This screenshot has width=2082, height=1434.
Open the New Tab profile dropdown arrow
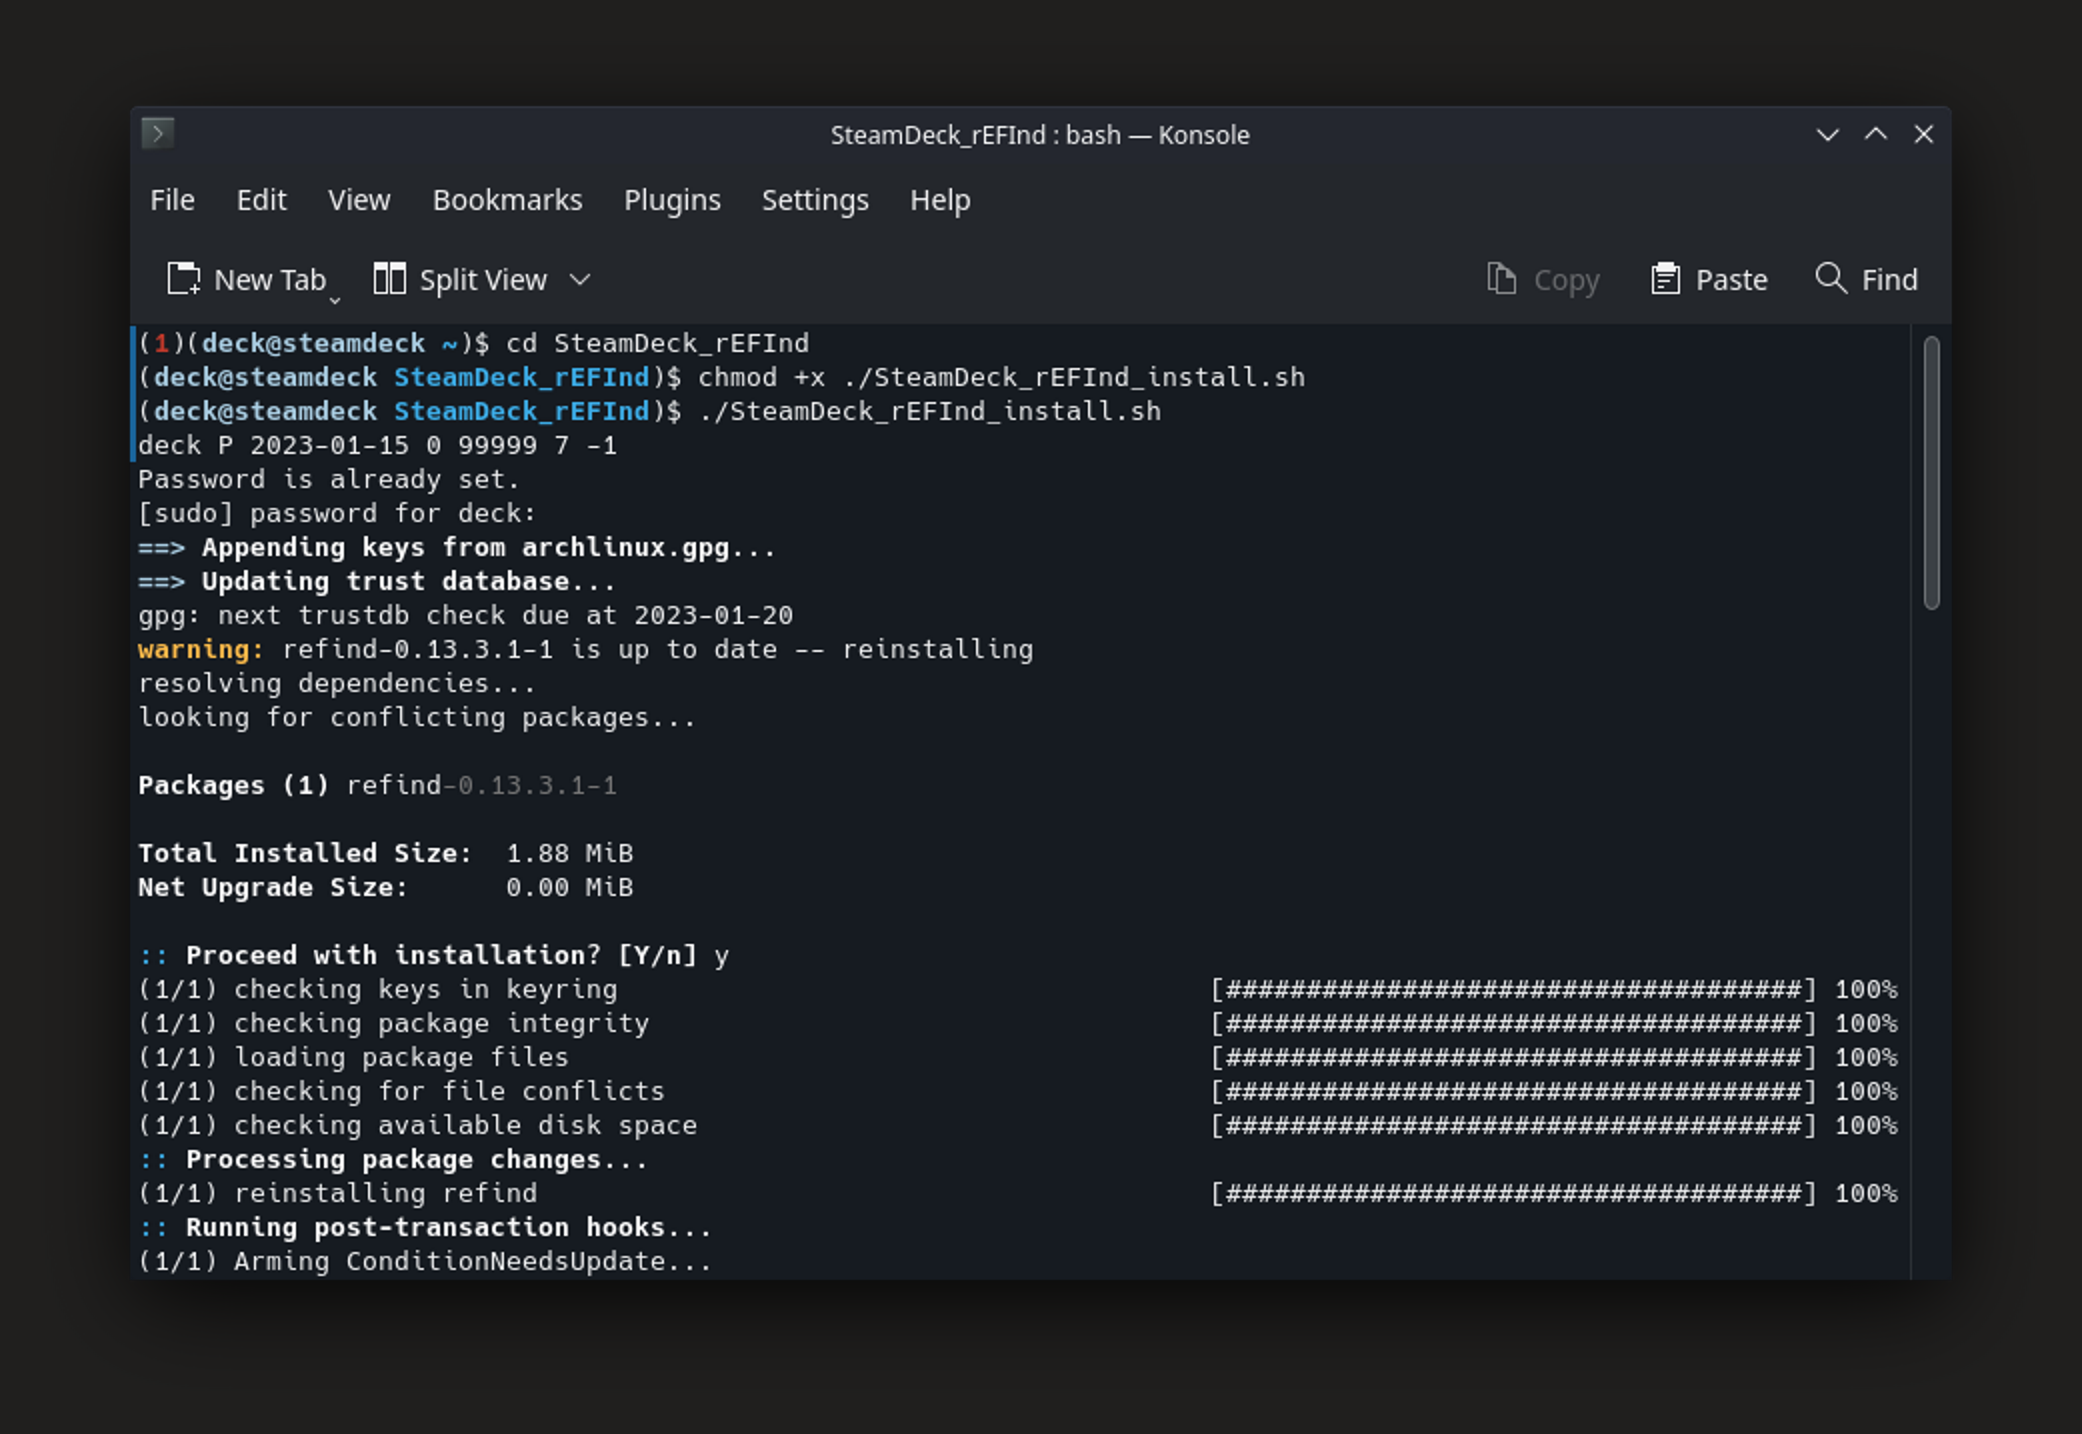335,299
